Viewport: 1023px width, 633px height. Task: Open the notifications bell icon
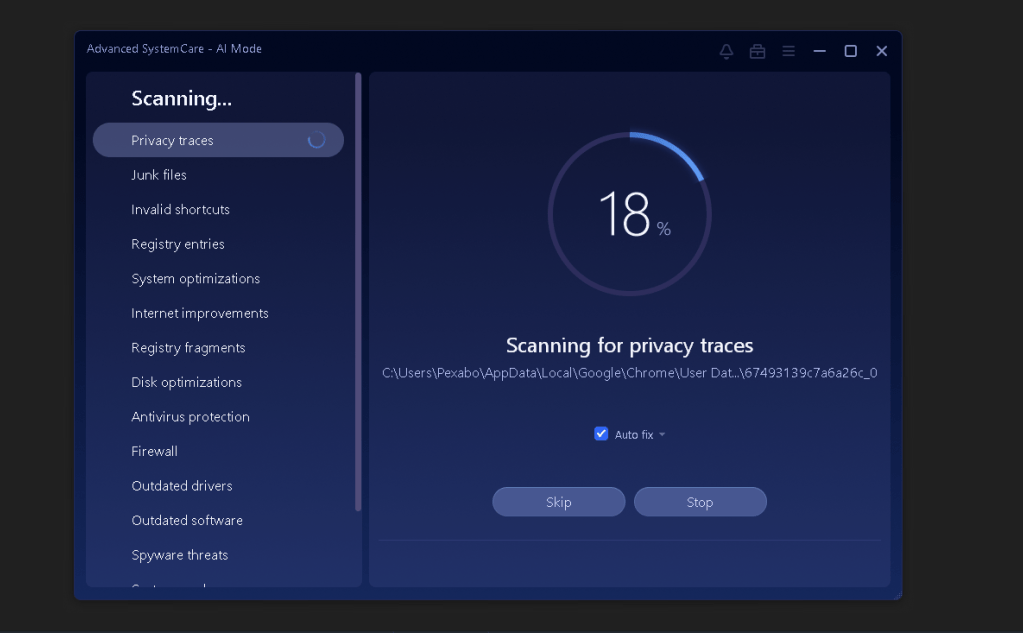tap(726, 51)
